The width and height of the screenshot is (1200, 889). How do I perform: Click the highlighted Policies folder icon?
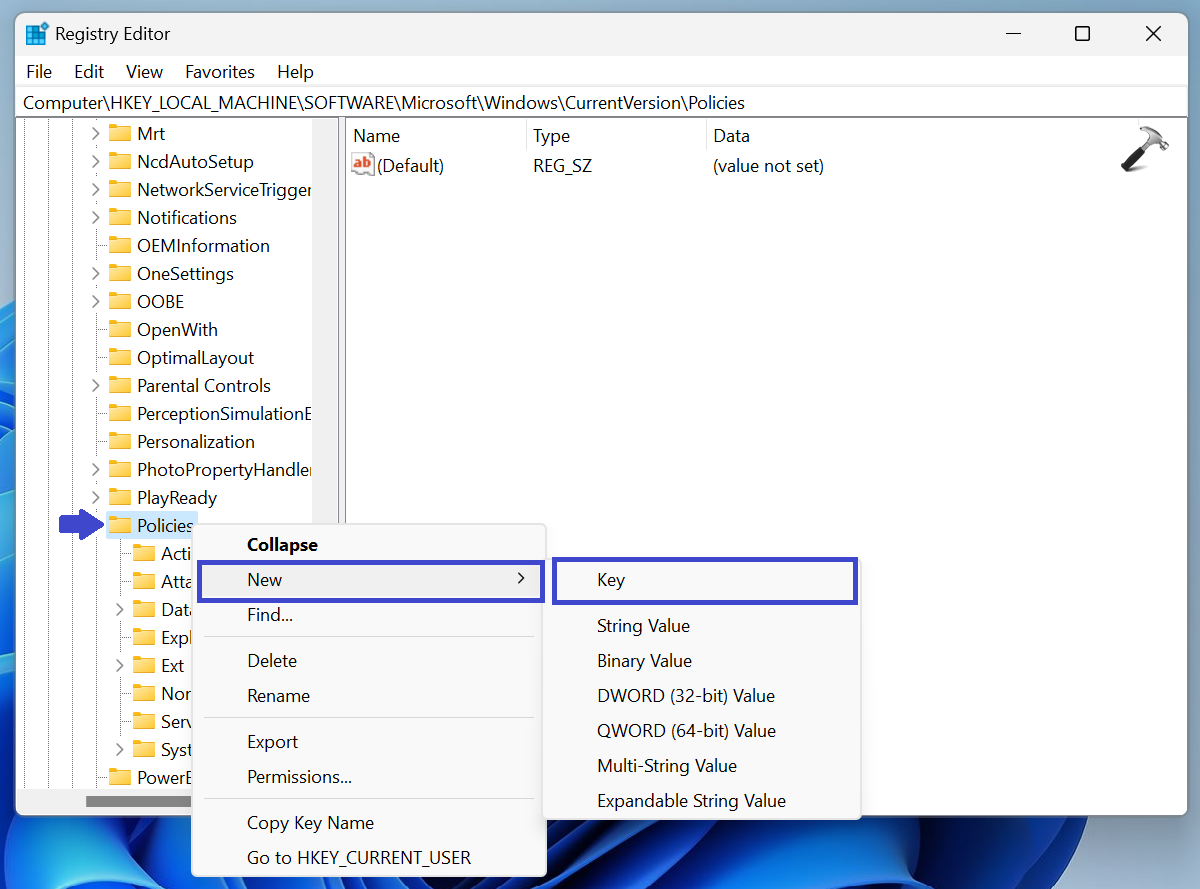pos(121,525)
